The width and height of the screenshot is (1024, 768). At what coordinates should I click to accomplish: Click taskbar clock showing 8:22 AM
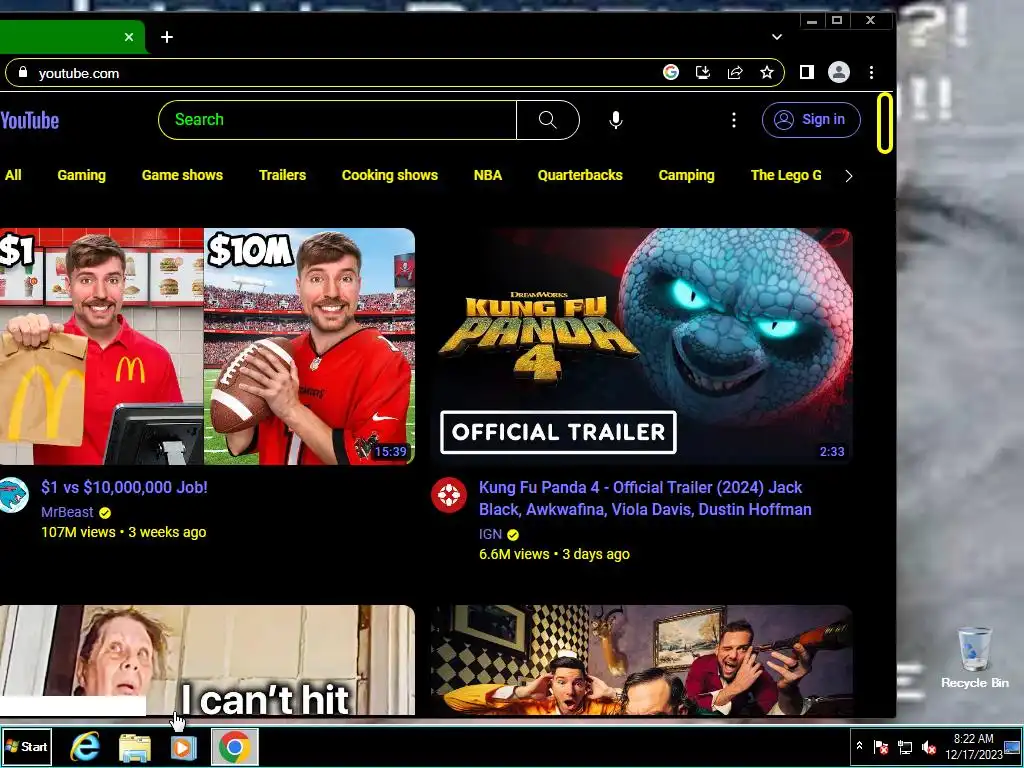click(974, 746)
